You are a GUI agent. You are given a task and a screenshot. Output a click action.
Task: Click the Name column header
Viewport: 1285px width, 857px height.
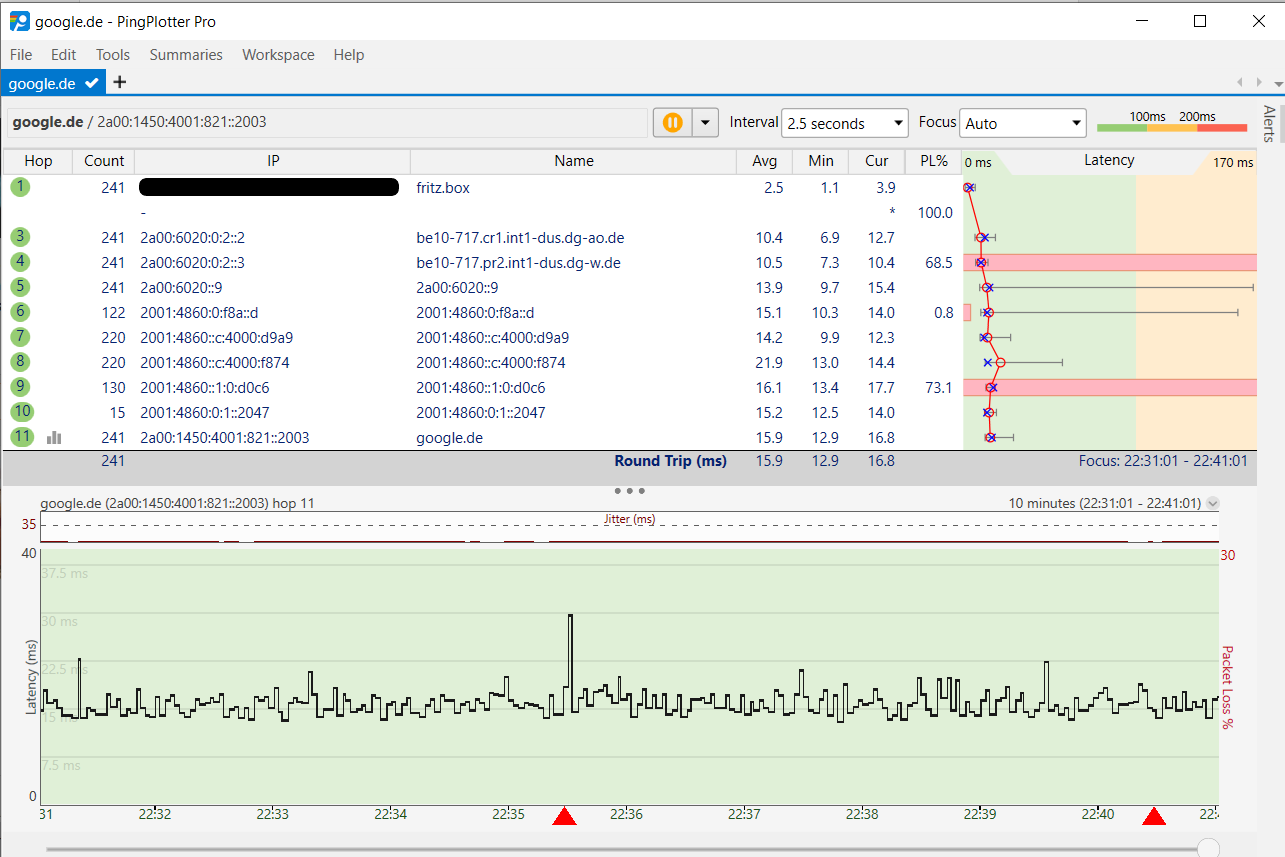click(574, 161)
